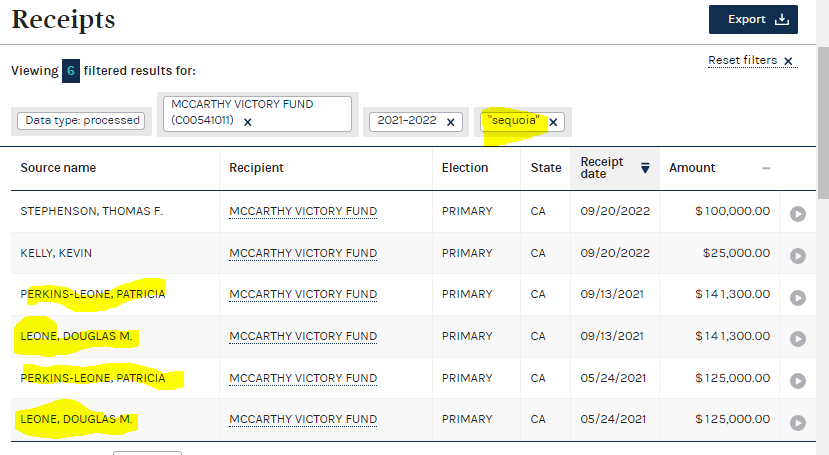Expand details for Stephenson, Thomas F. row

pyautogui.click(x=798, y=214)
